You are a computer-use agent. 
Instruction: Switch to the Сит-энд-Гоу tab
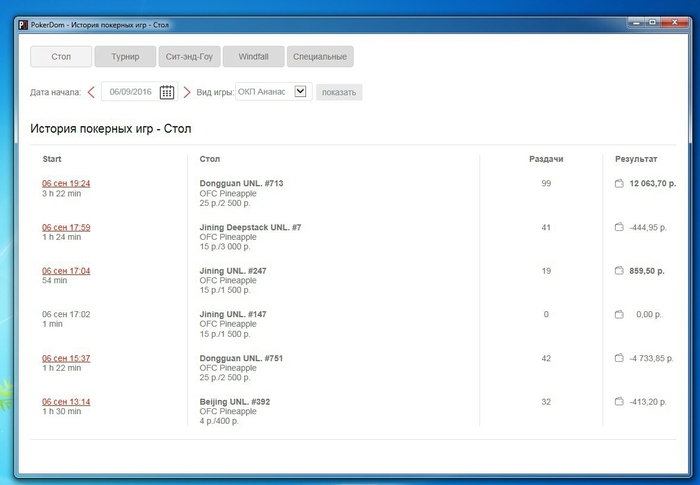click(x=189, y=57)
